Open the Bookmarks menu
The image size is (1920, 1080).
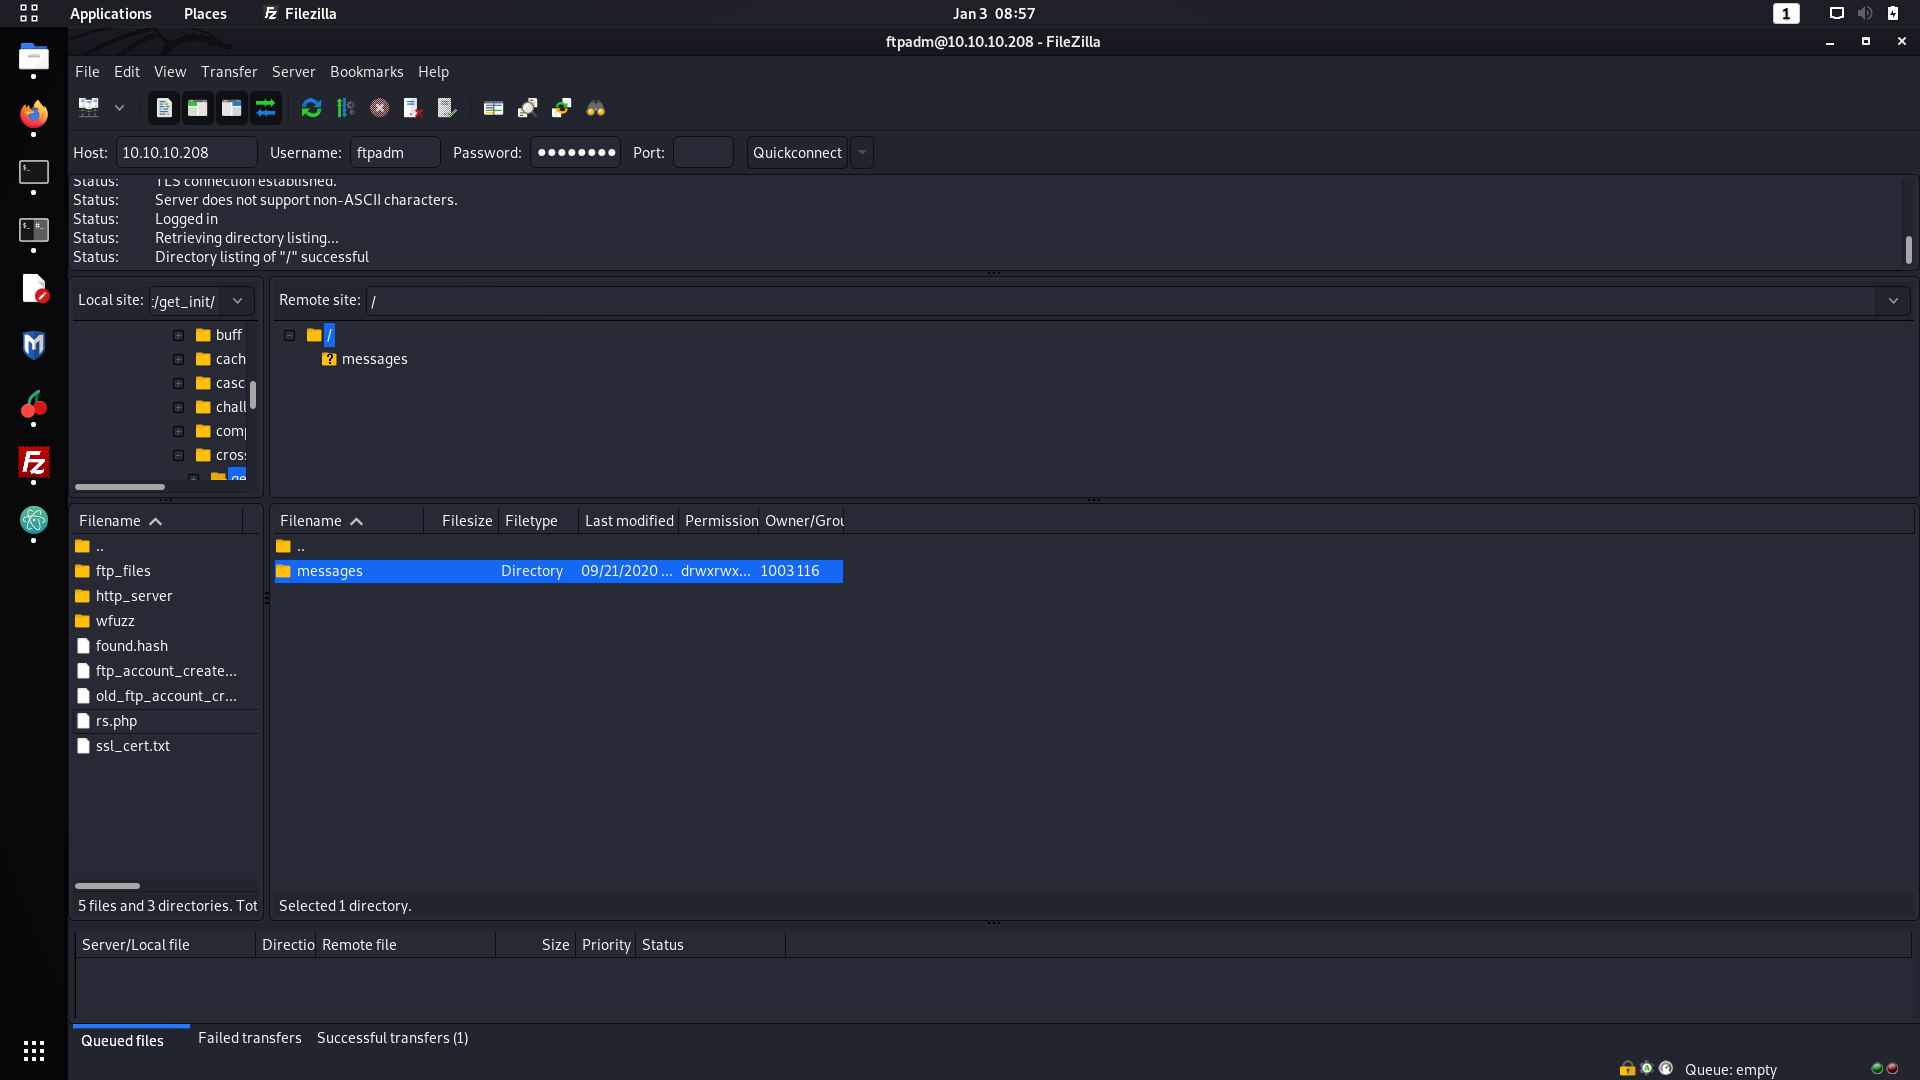click(367, 72)
